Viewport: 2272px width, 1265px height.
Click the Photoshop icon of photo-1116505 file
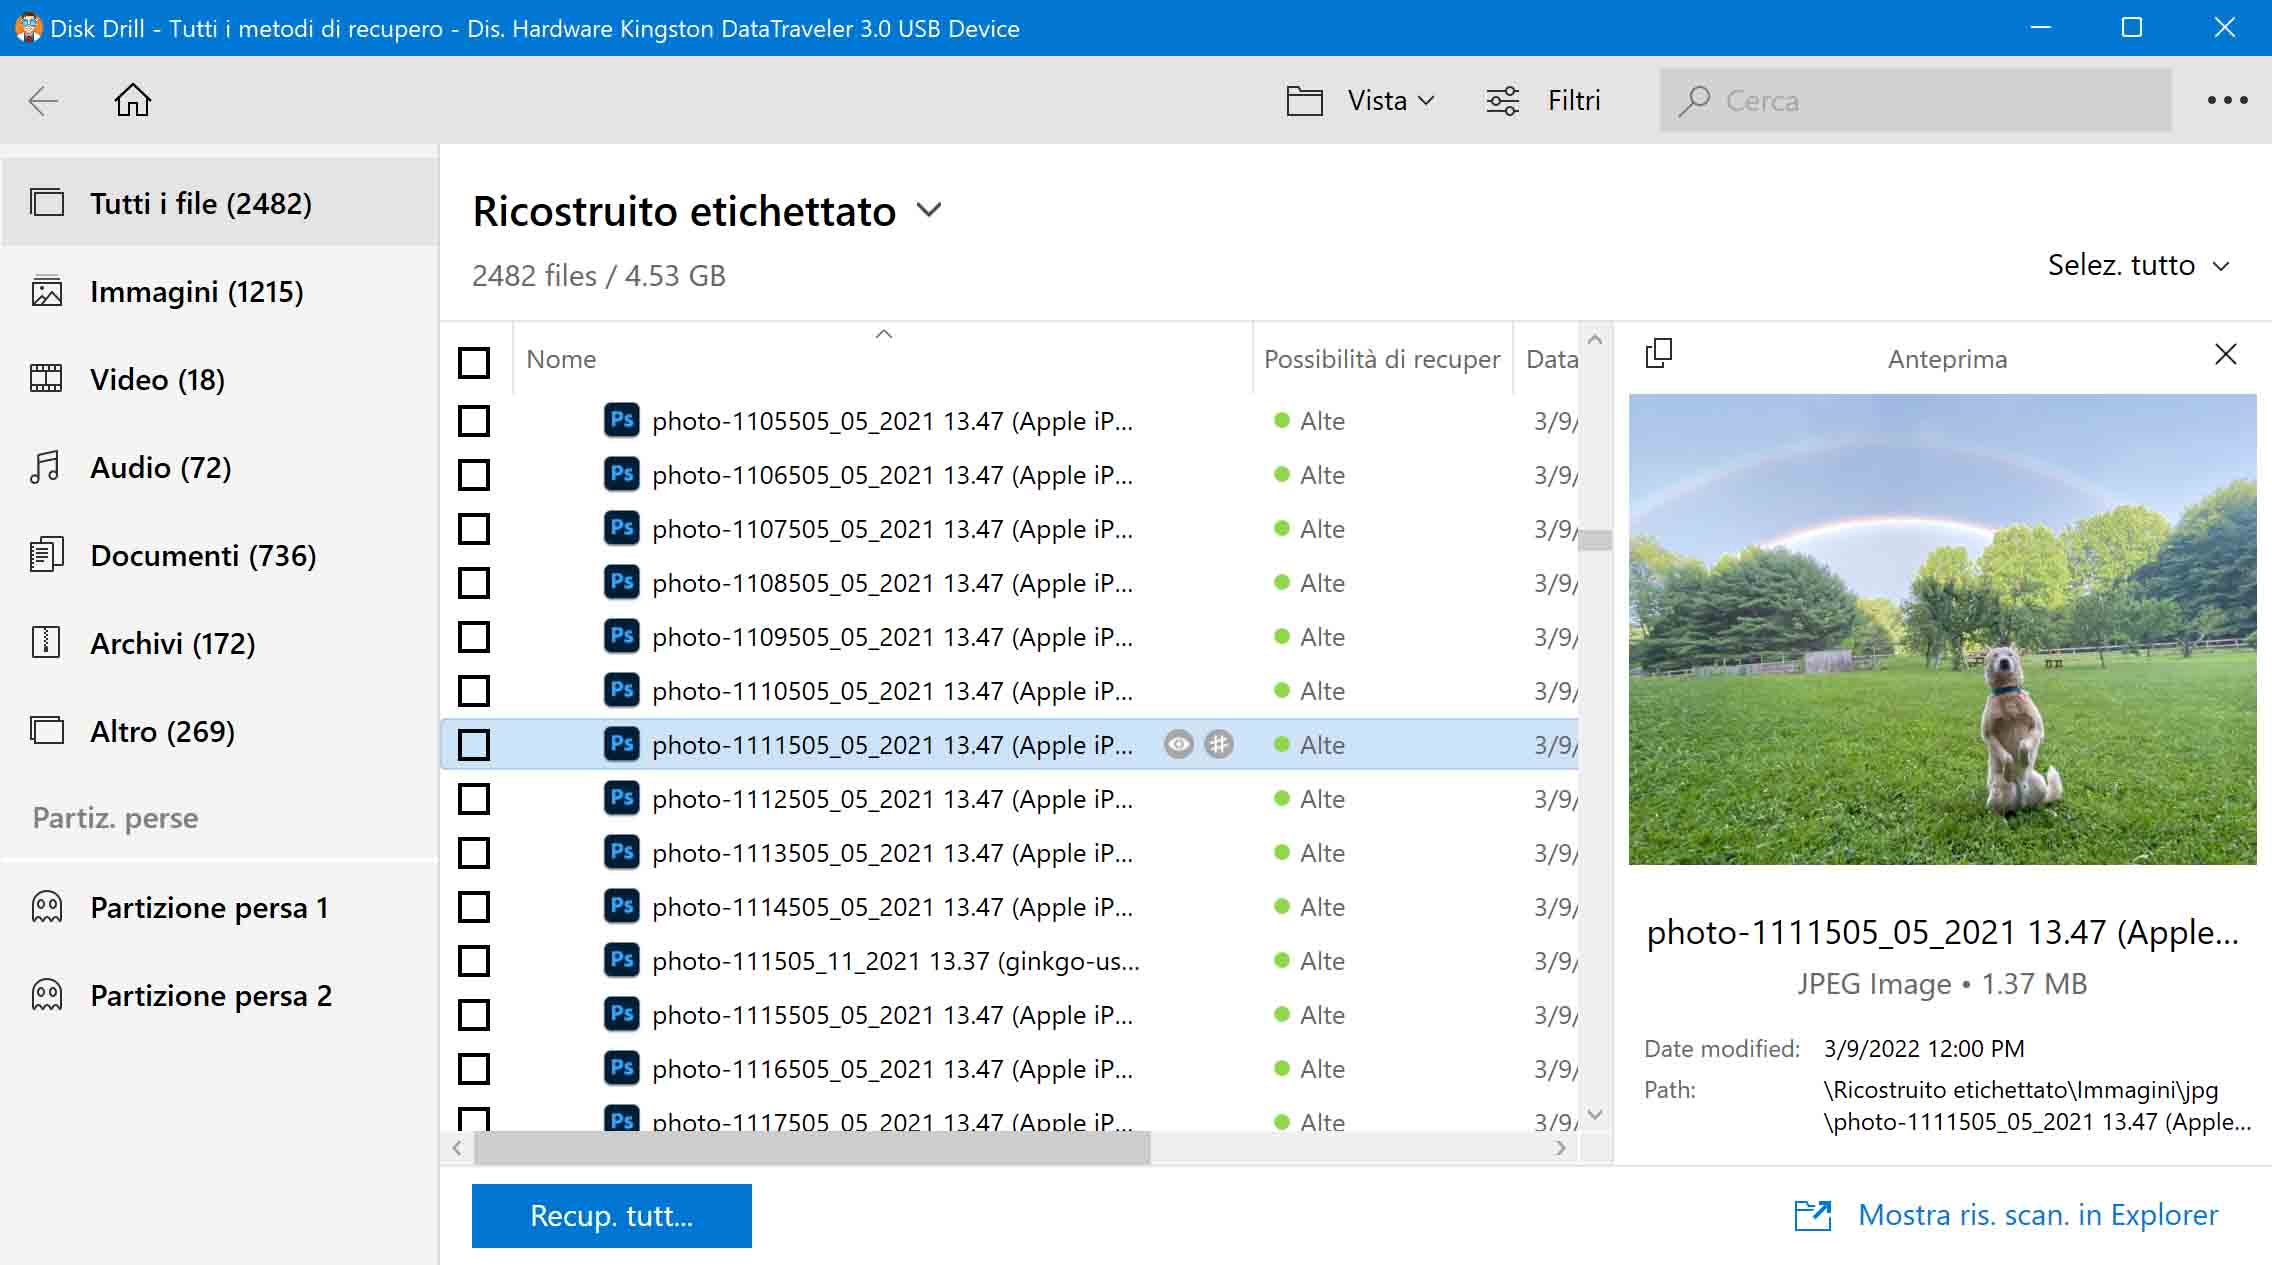(x=621, y=1068)
